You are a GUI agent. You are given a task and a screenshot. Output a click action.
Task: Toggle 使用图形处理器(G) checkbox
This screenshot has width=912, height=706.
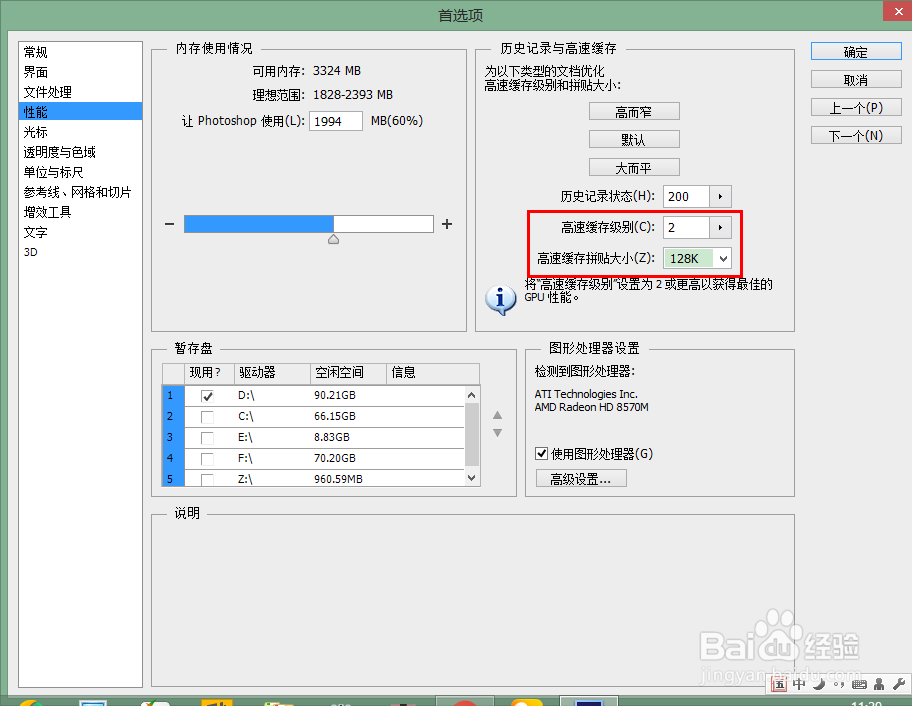(542, 454)
